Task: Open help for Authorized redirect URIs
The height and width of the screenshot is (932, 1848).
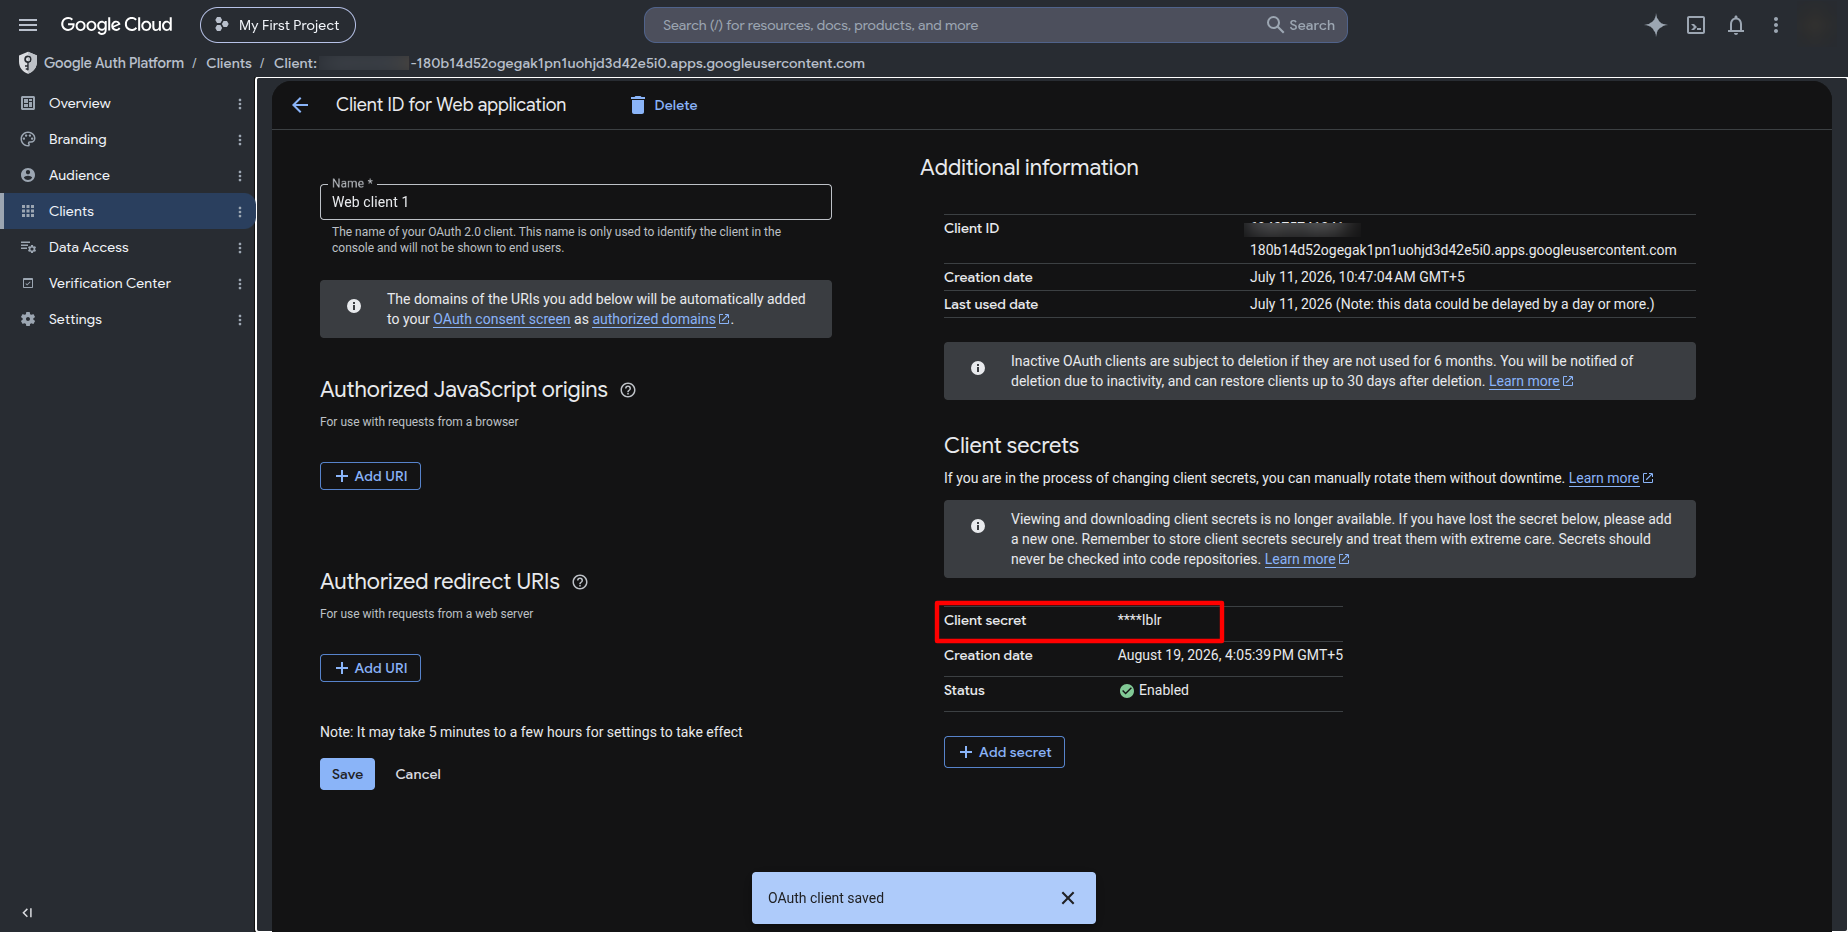Action: 580,582
